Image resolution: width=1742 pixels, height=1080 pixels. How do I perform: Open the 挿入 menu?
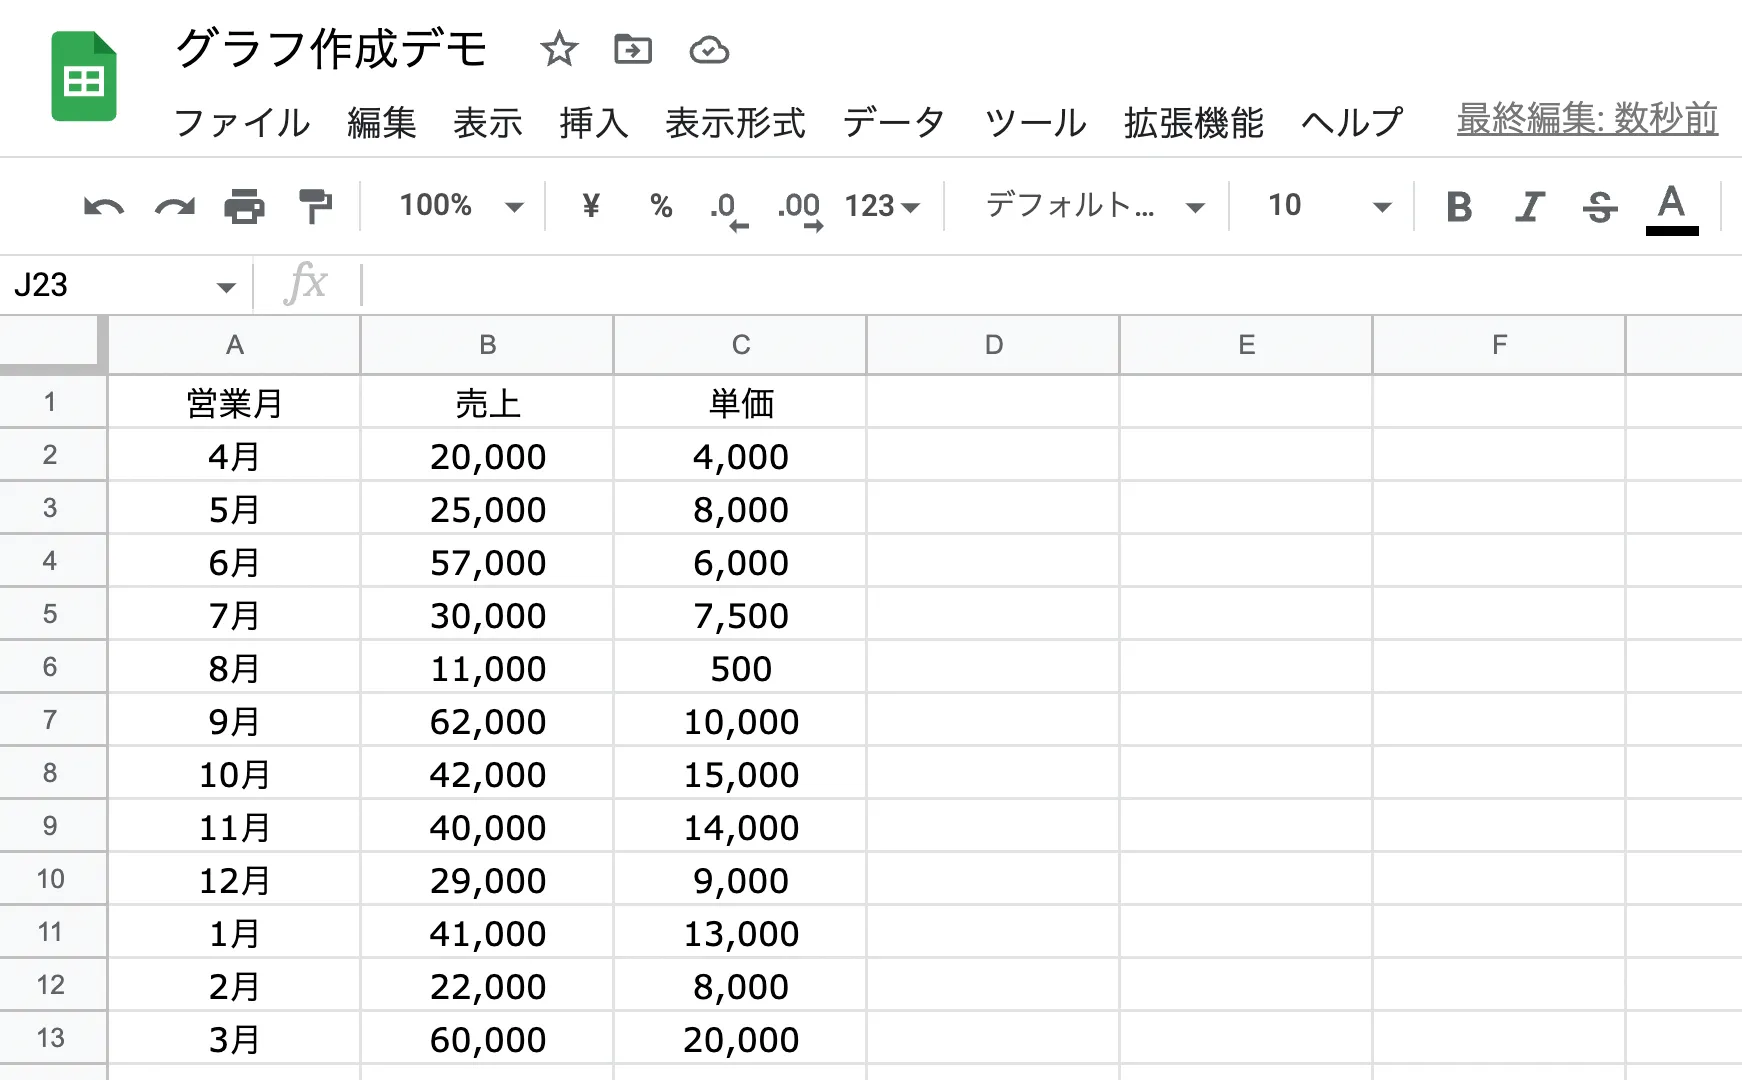pos(594,122)
